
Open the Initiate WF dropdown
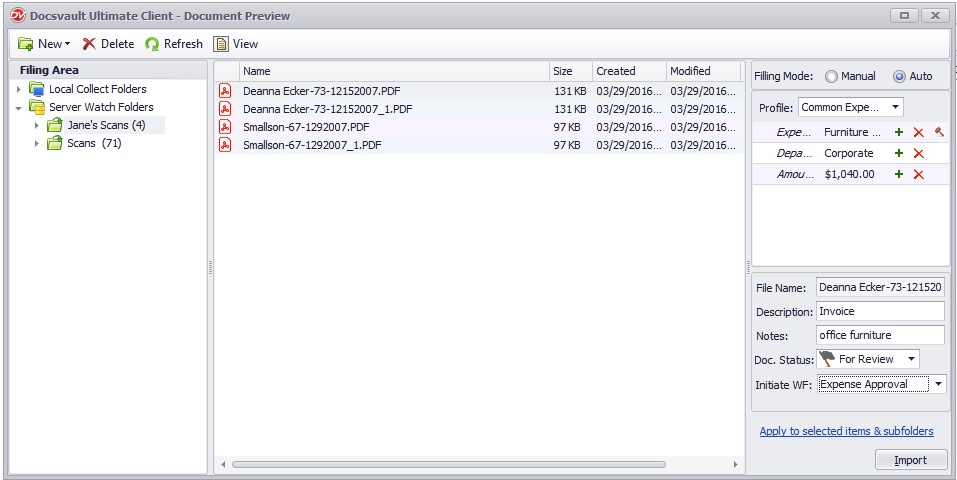pyautogui.click(x=937, y=384)
